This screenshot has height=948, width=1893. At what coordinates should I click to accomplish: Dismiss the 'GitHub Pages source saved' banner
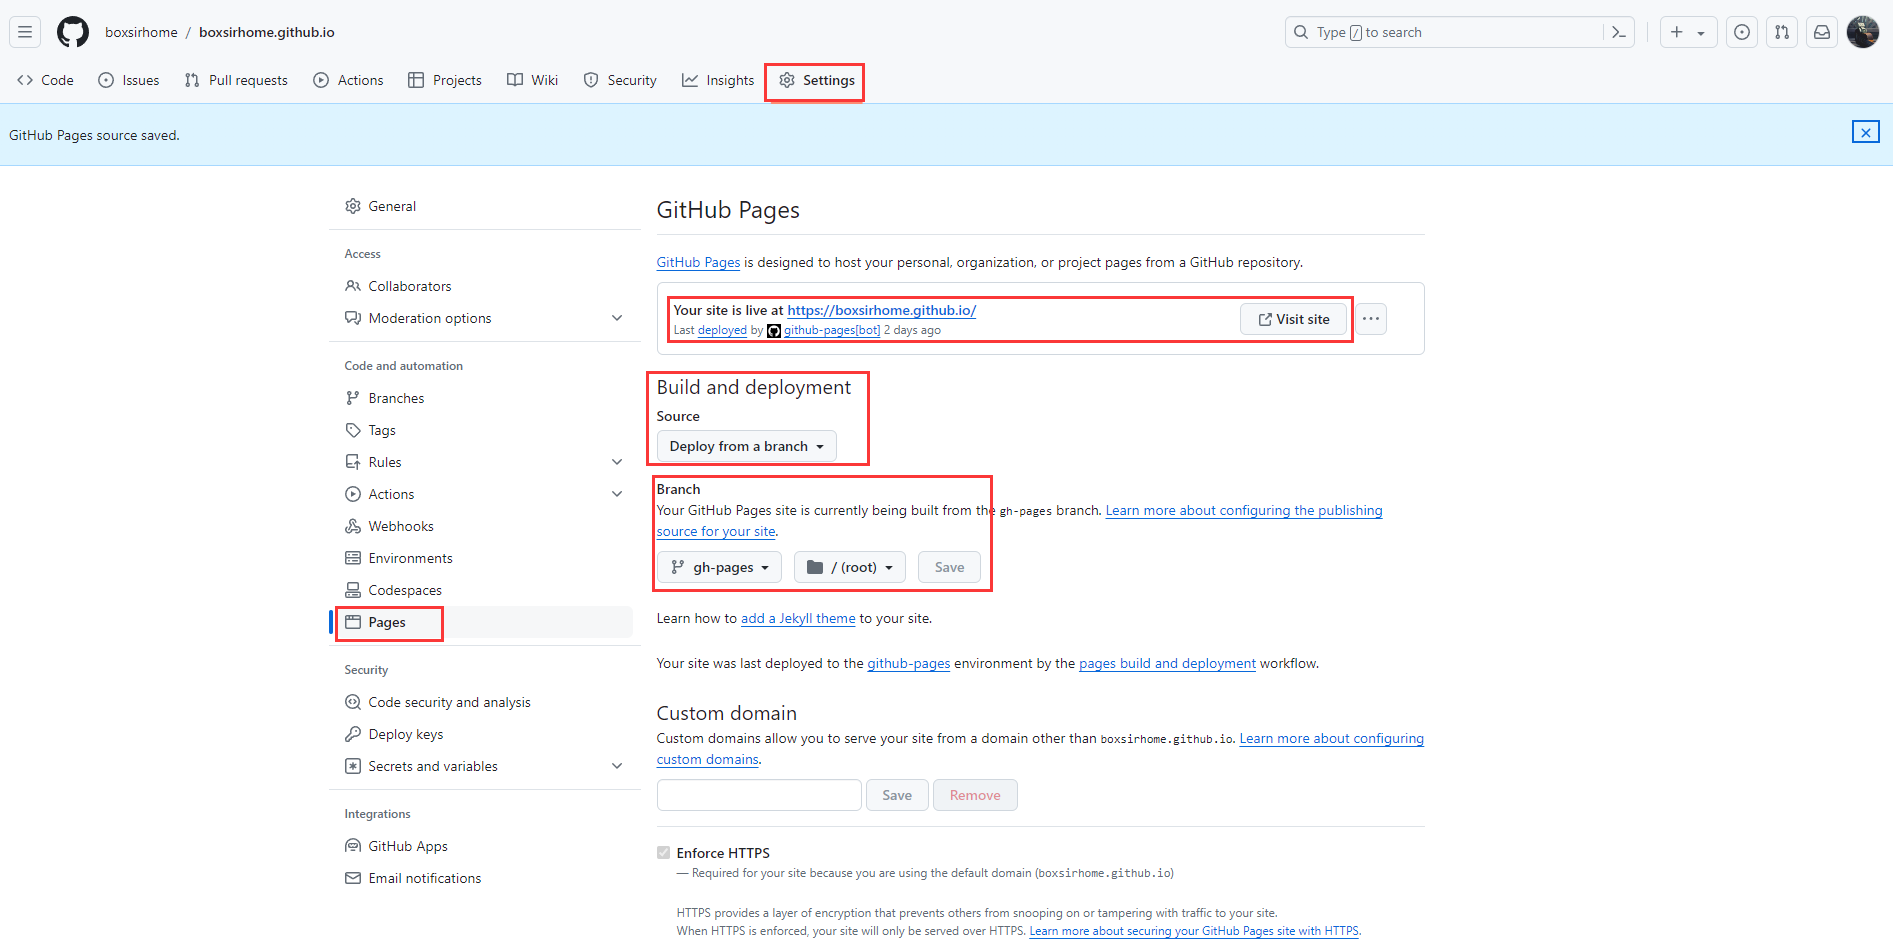click(1866, 132)
